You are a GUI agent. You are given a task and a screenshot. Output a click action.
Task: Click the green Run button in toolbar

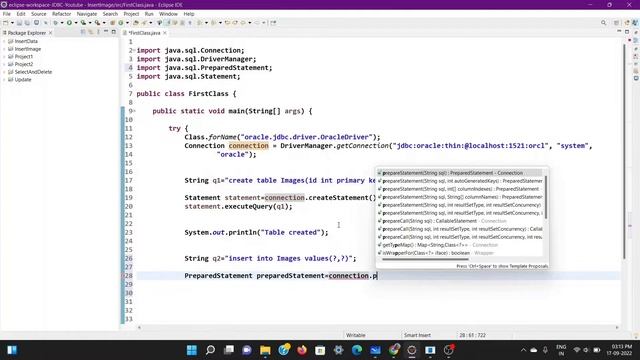point(69,23)
